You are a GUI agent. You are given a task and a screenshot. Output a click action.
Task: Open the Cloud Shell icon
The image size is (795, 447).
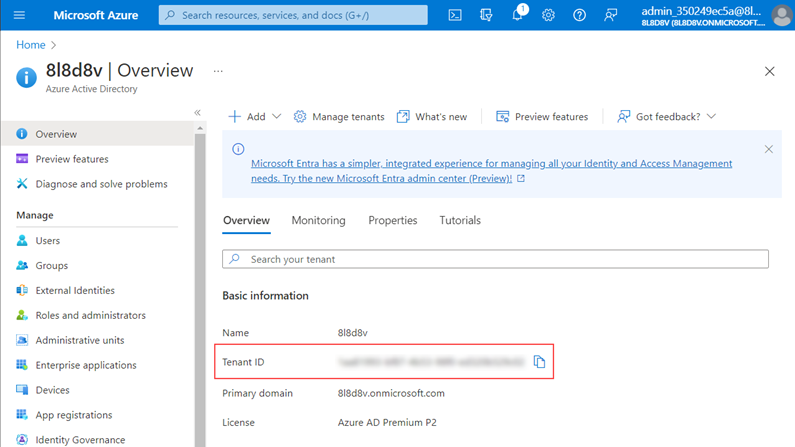pos(455,15)
